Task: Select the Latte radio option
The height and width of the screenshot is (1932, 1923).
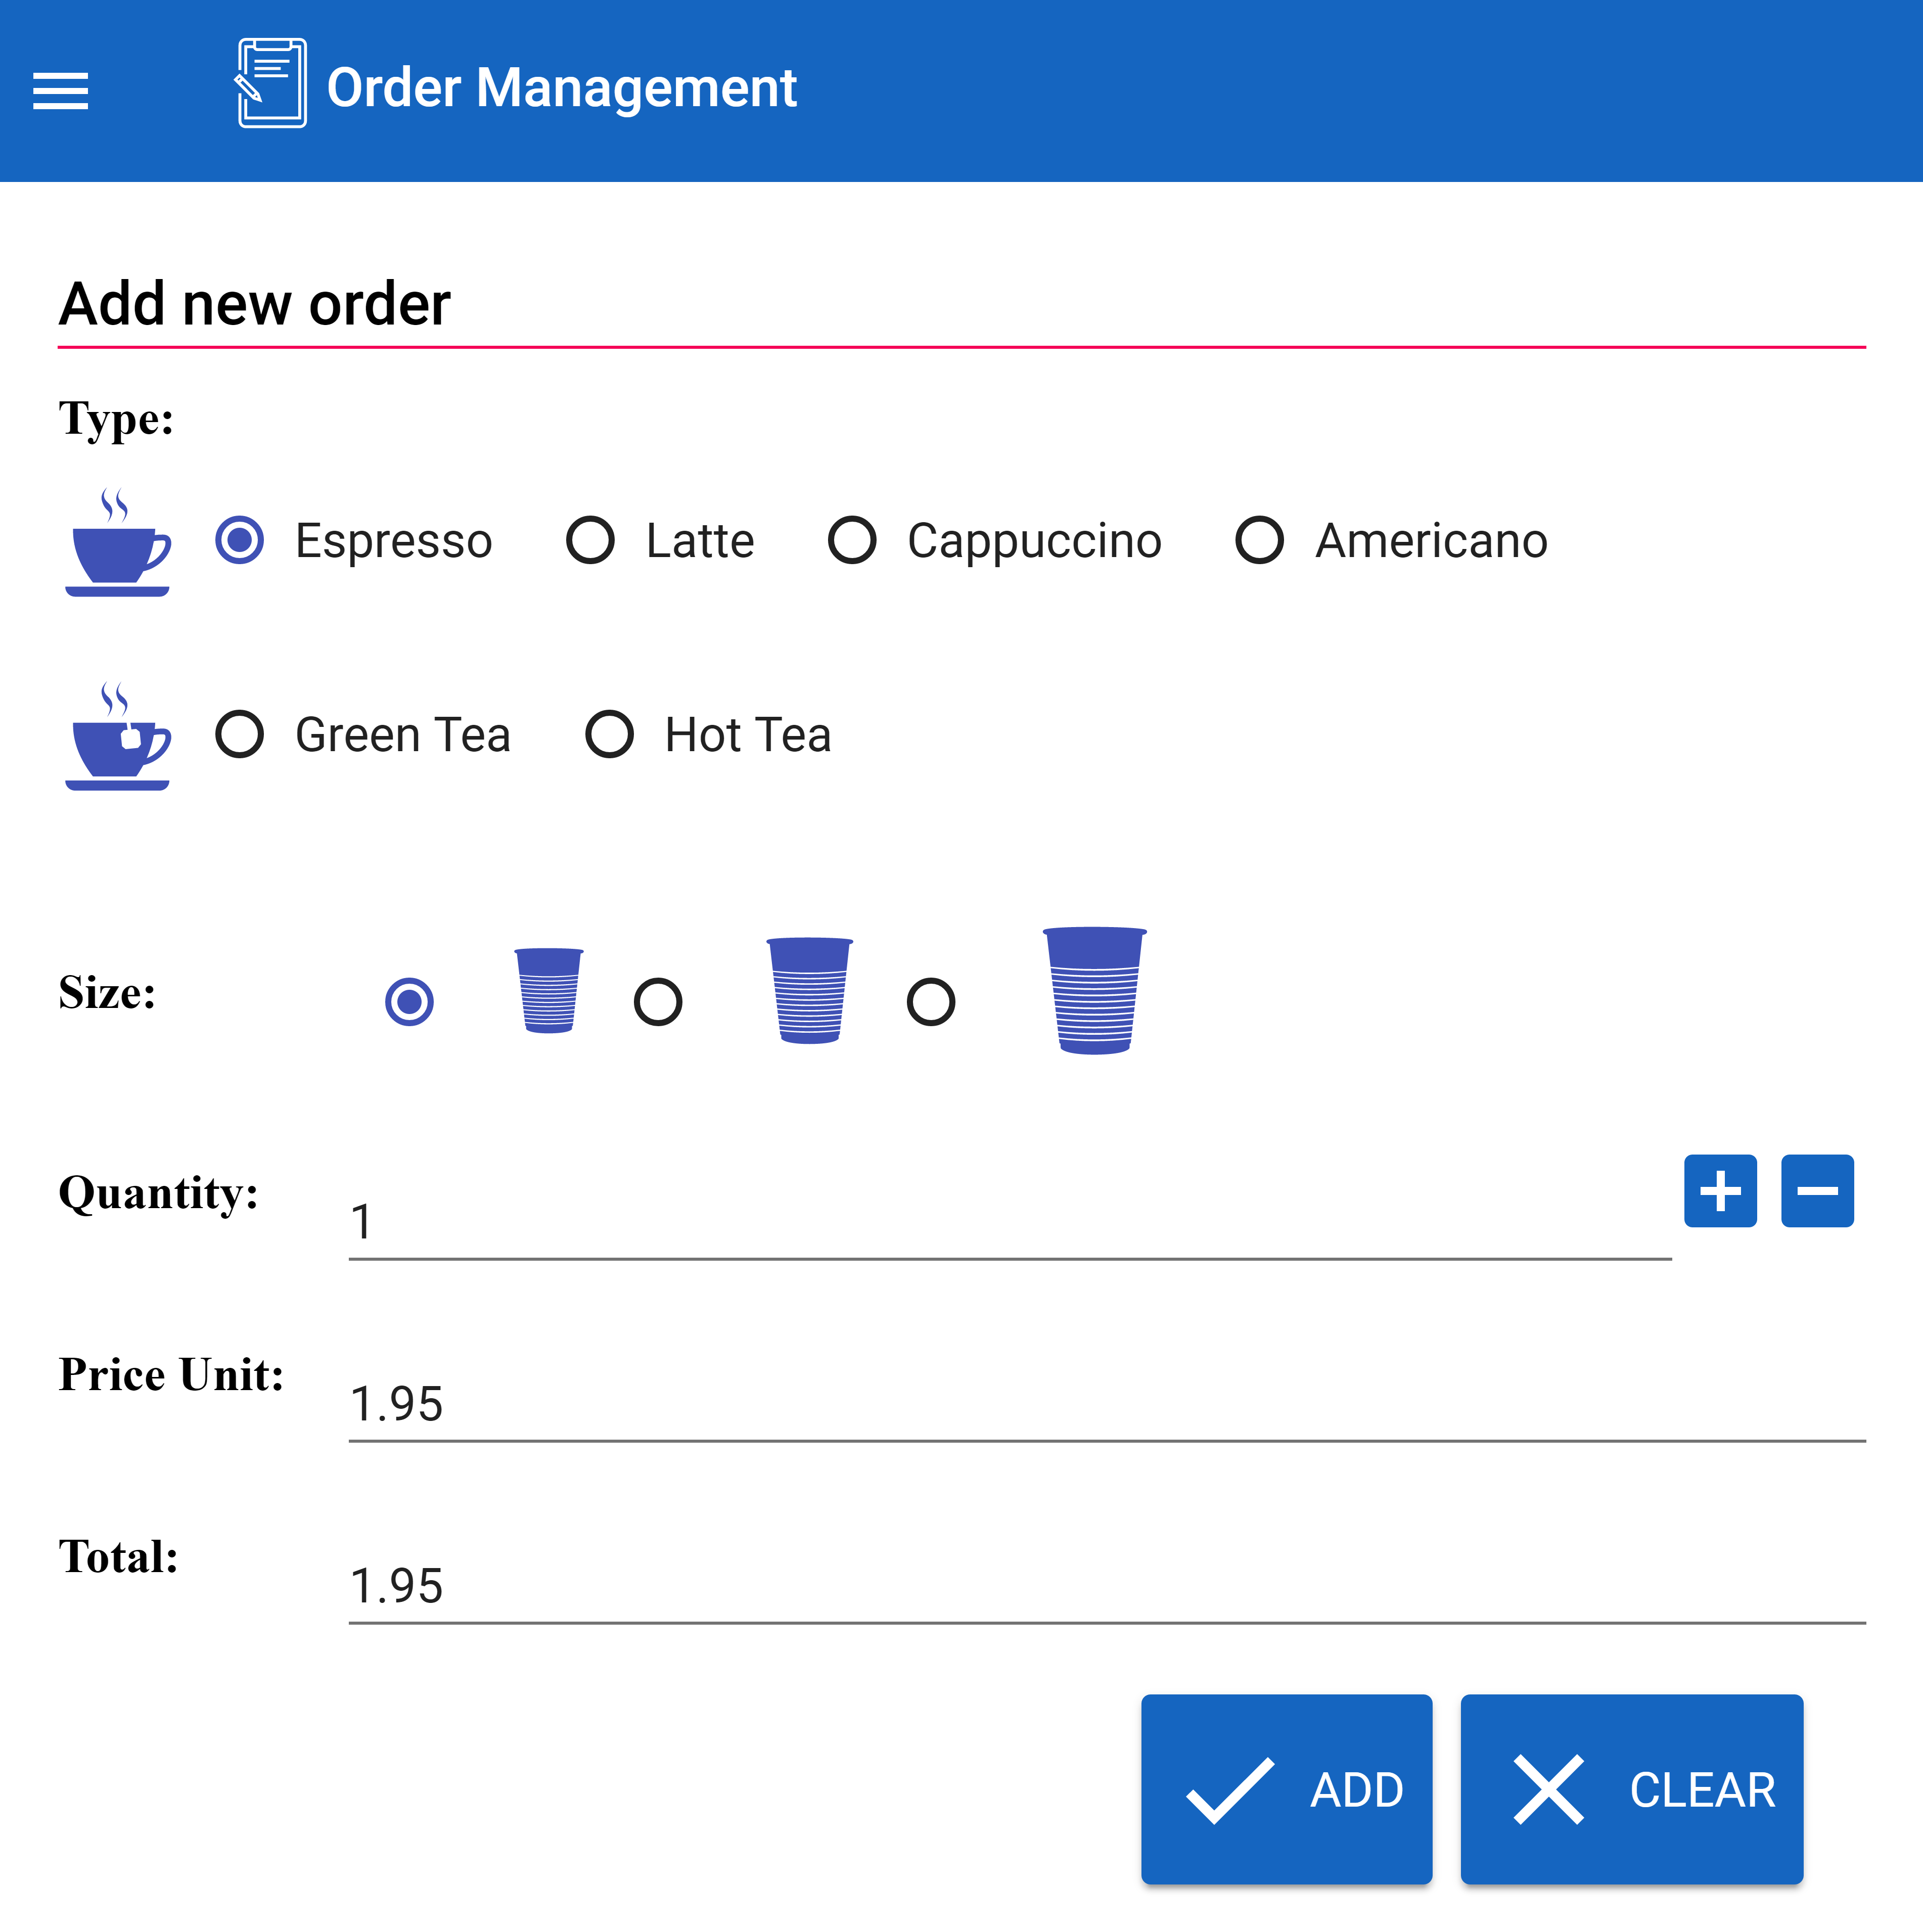Action: (x=590, y=540)
